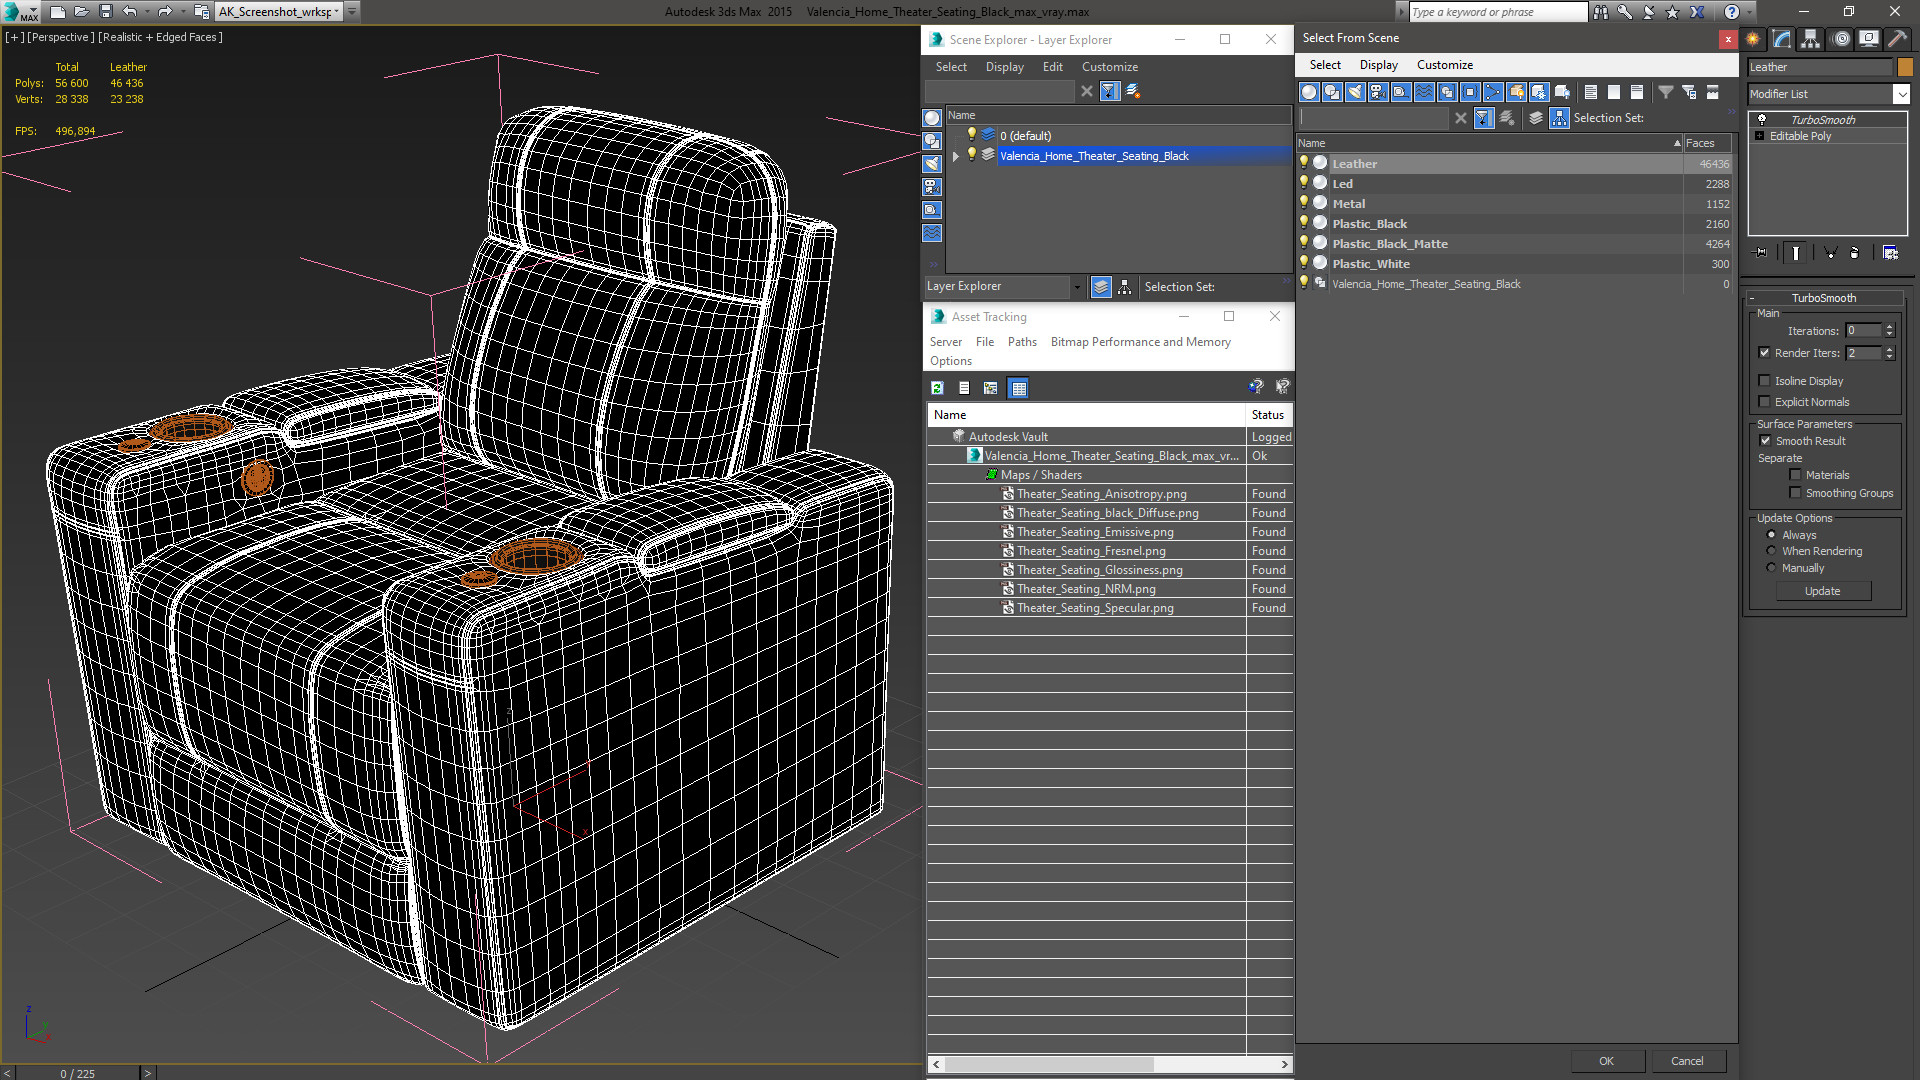The height and width of the screenshot is (1080, 1920).
Task: Open the Utilities hammer panel tab
Action: click(x=1896, y=39)
